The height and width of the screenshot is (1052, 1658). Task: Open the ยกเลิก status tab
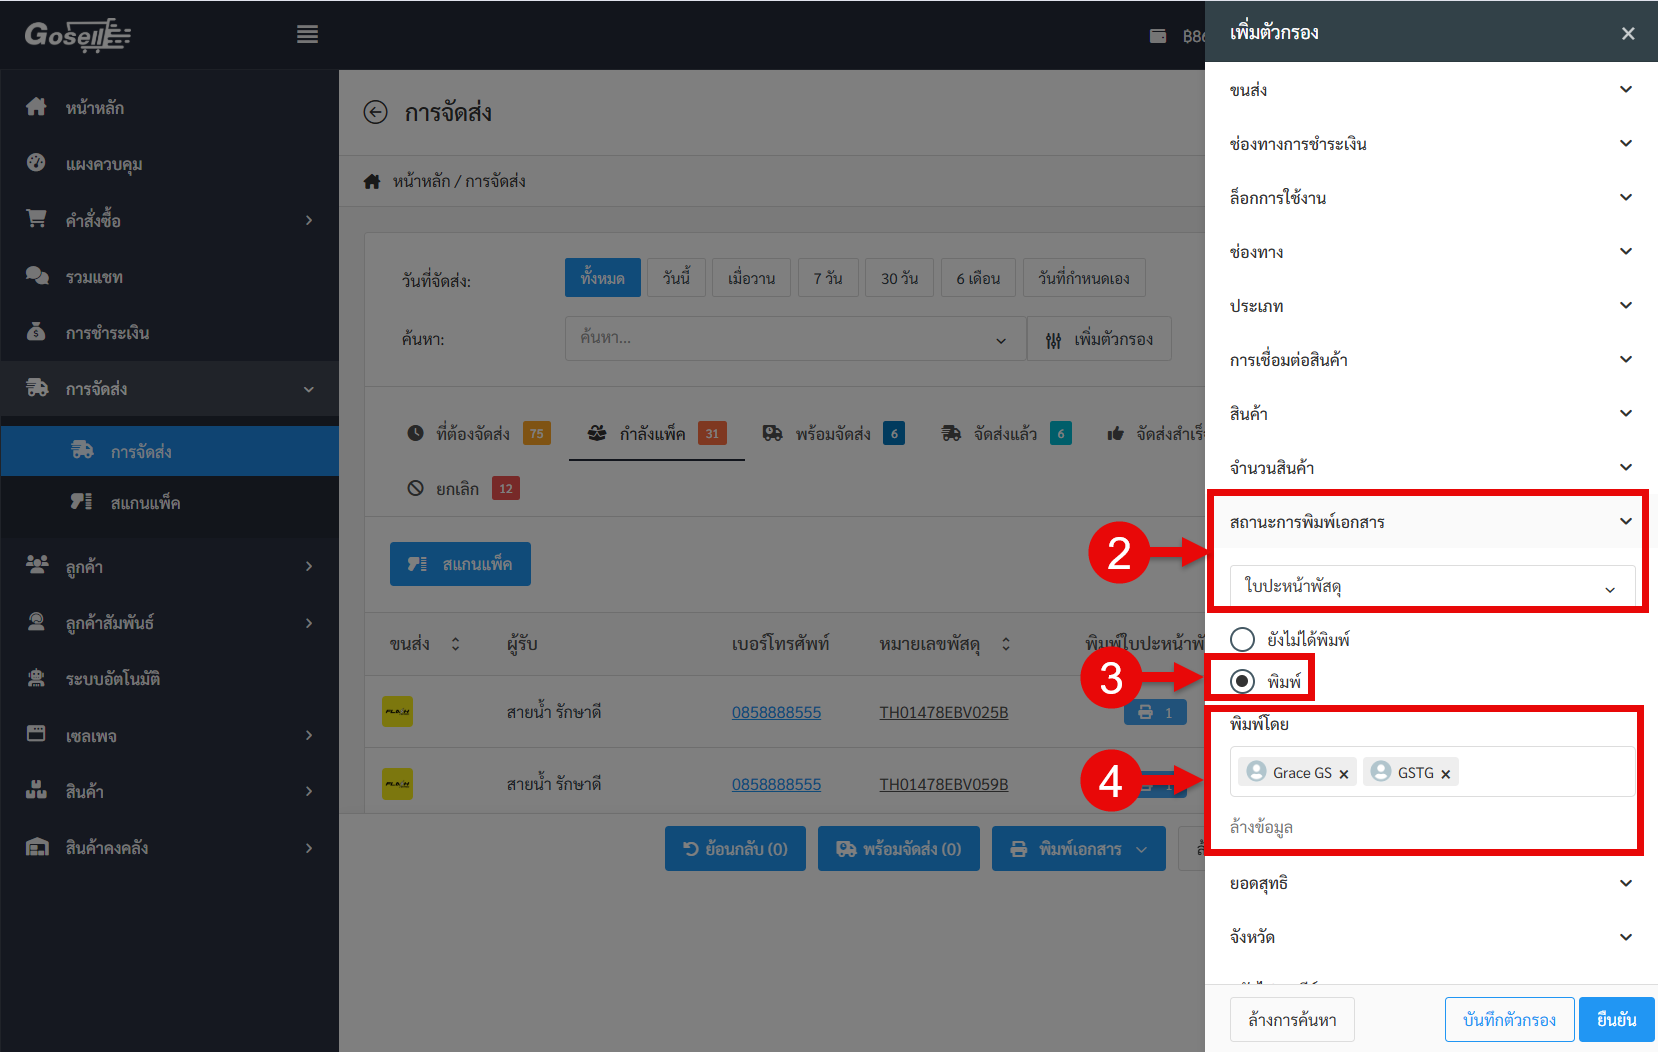pos(458,489)
